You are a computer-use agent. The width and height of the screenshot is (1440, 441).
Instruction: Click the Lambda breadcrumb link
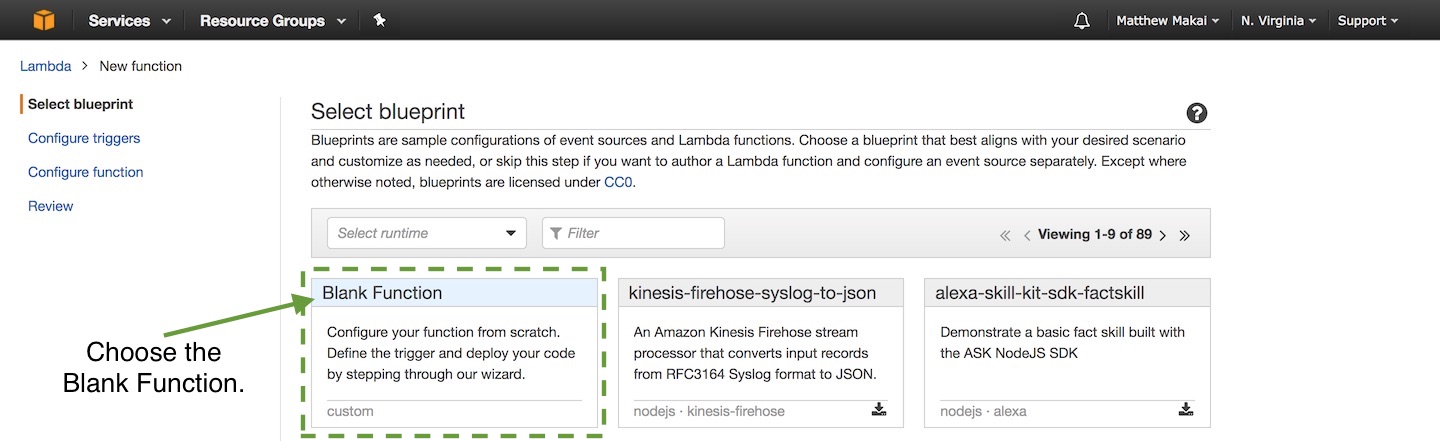pos(45,66)
